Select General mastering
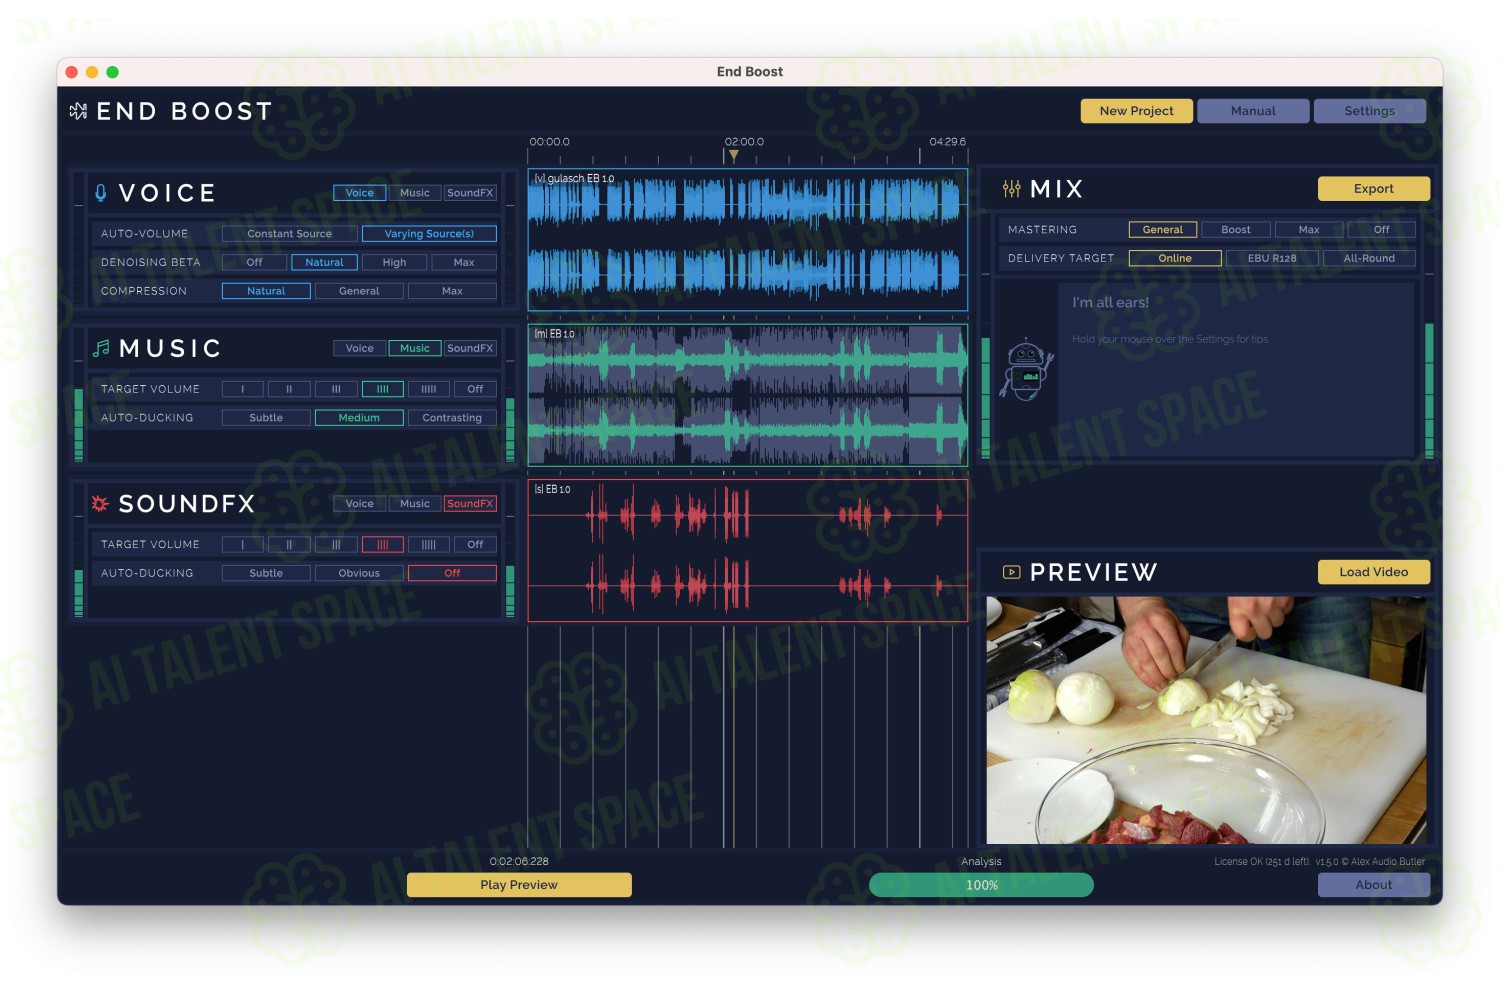 [x=1163, y=230]
